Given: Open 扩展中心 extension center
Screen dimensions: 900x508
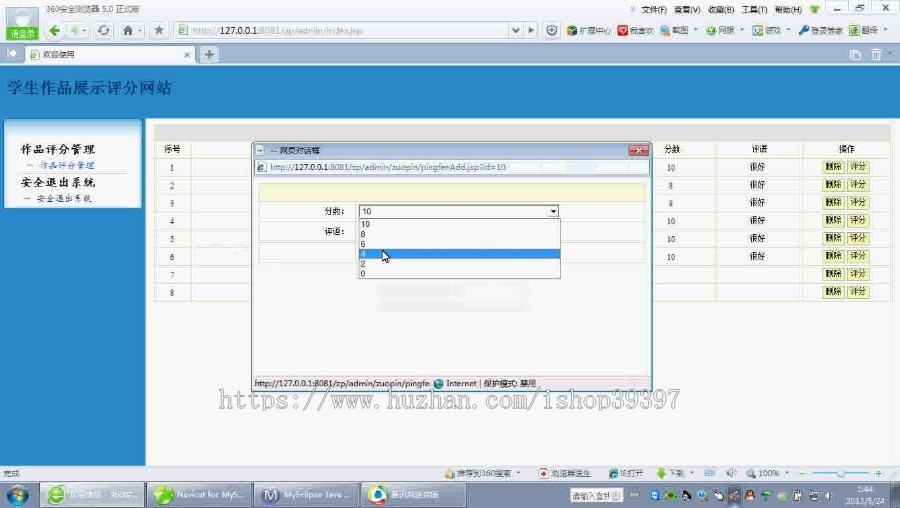Looking at the screenshot, I should 588,30.
